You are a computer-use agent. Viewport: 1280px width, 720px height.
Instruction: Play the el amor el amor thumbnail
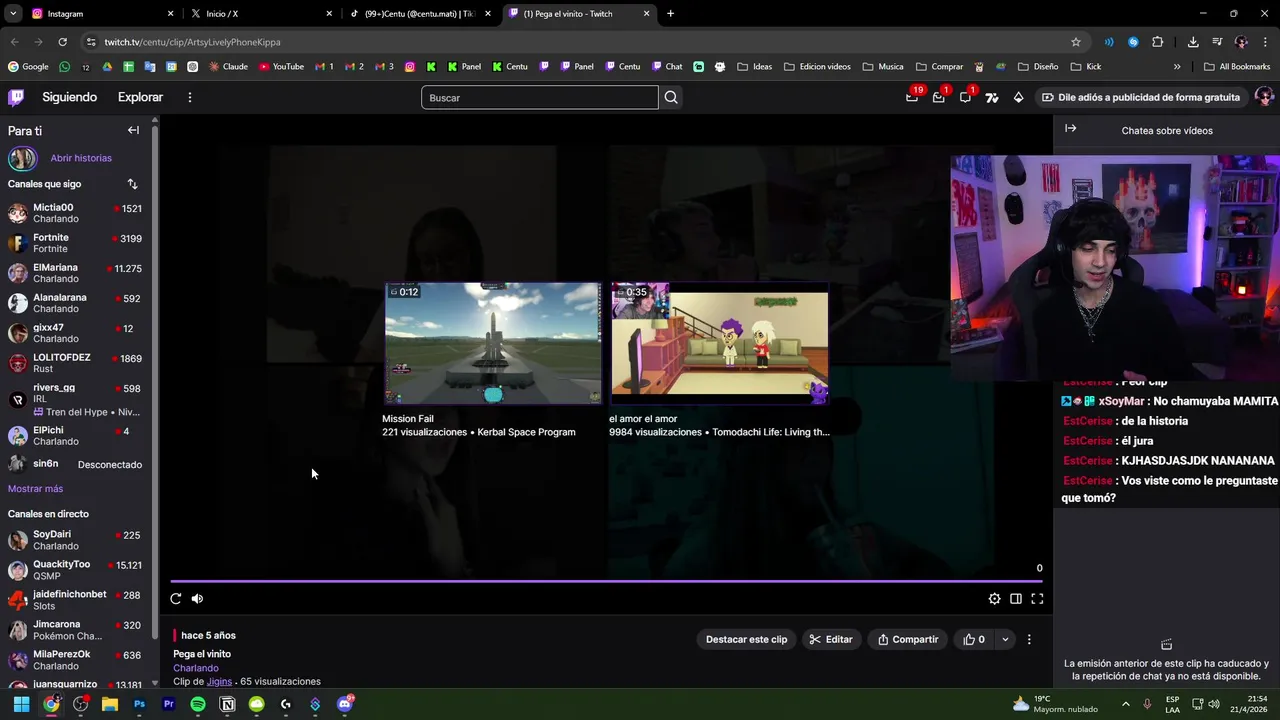[720, 343]
